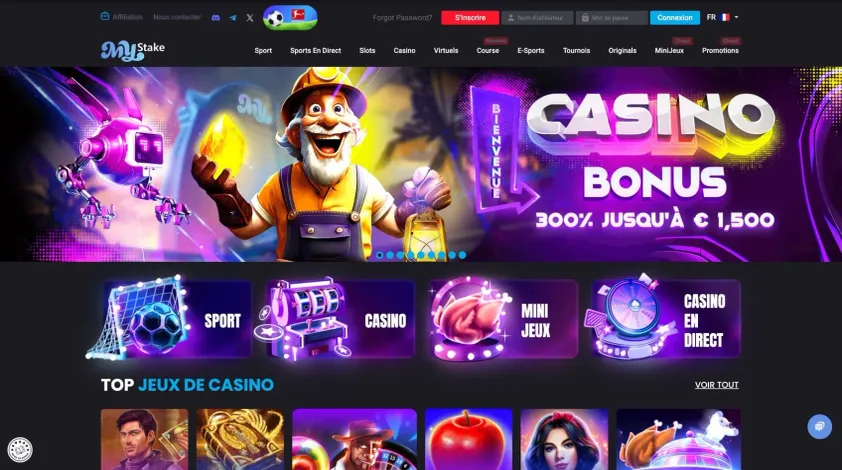Open the X social icon
The height and width of the screenshot is (470, 842).
(x=250, y=18)
